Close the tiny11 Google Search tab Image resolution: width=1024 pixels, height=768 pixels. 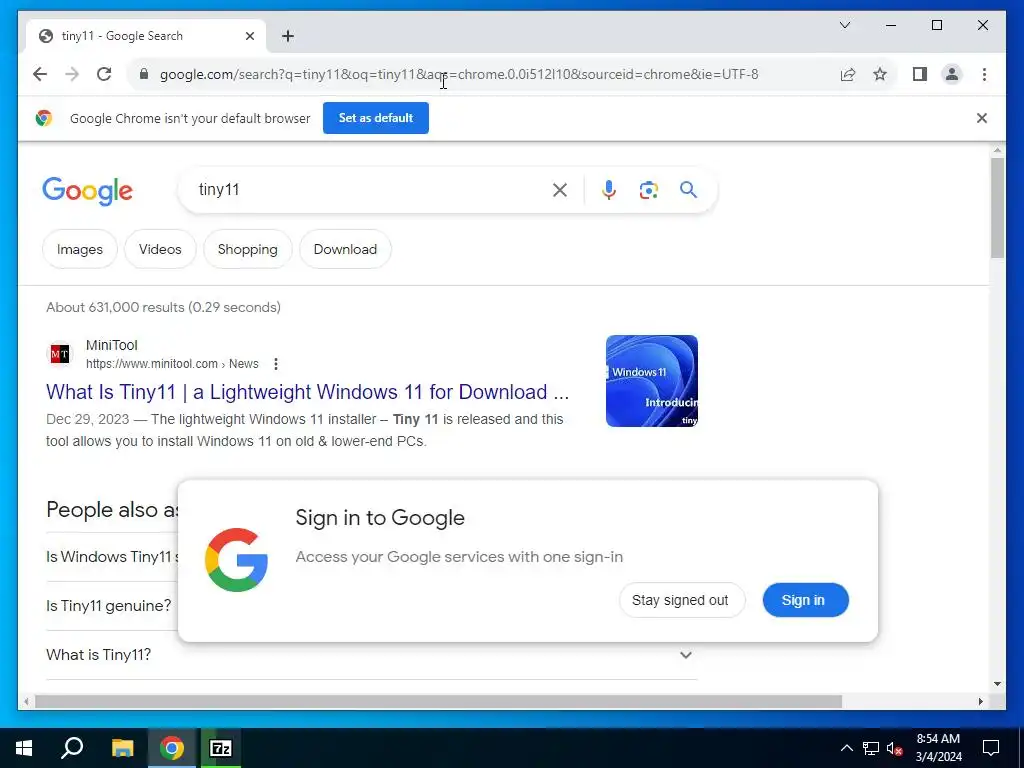pyautogui.click(x=249, y=36)
